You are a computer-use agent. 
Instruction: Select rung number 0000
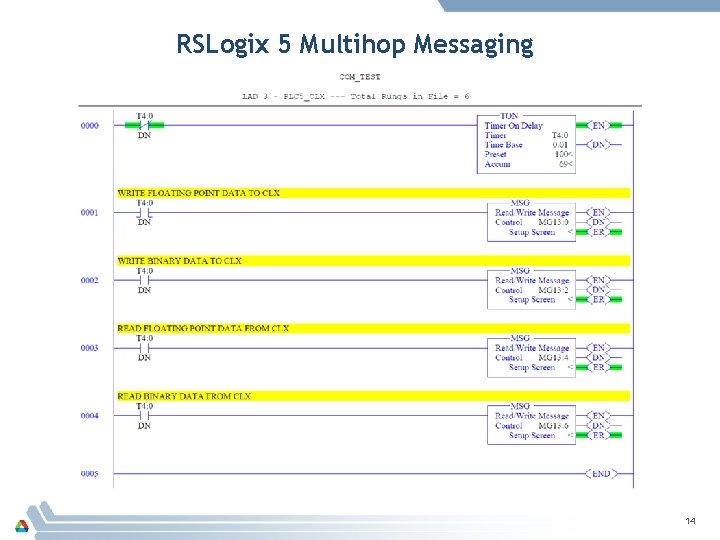pyautogui.click(x=90, y=126)
